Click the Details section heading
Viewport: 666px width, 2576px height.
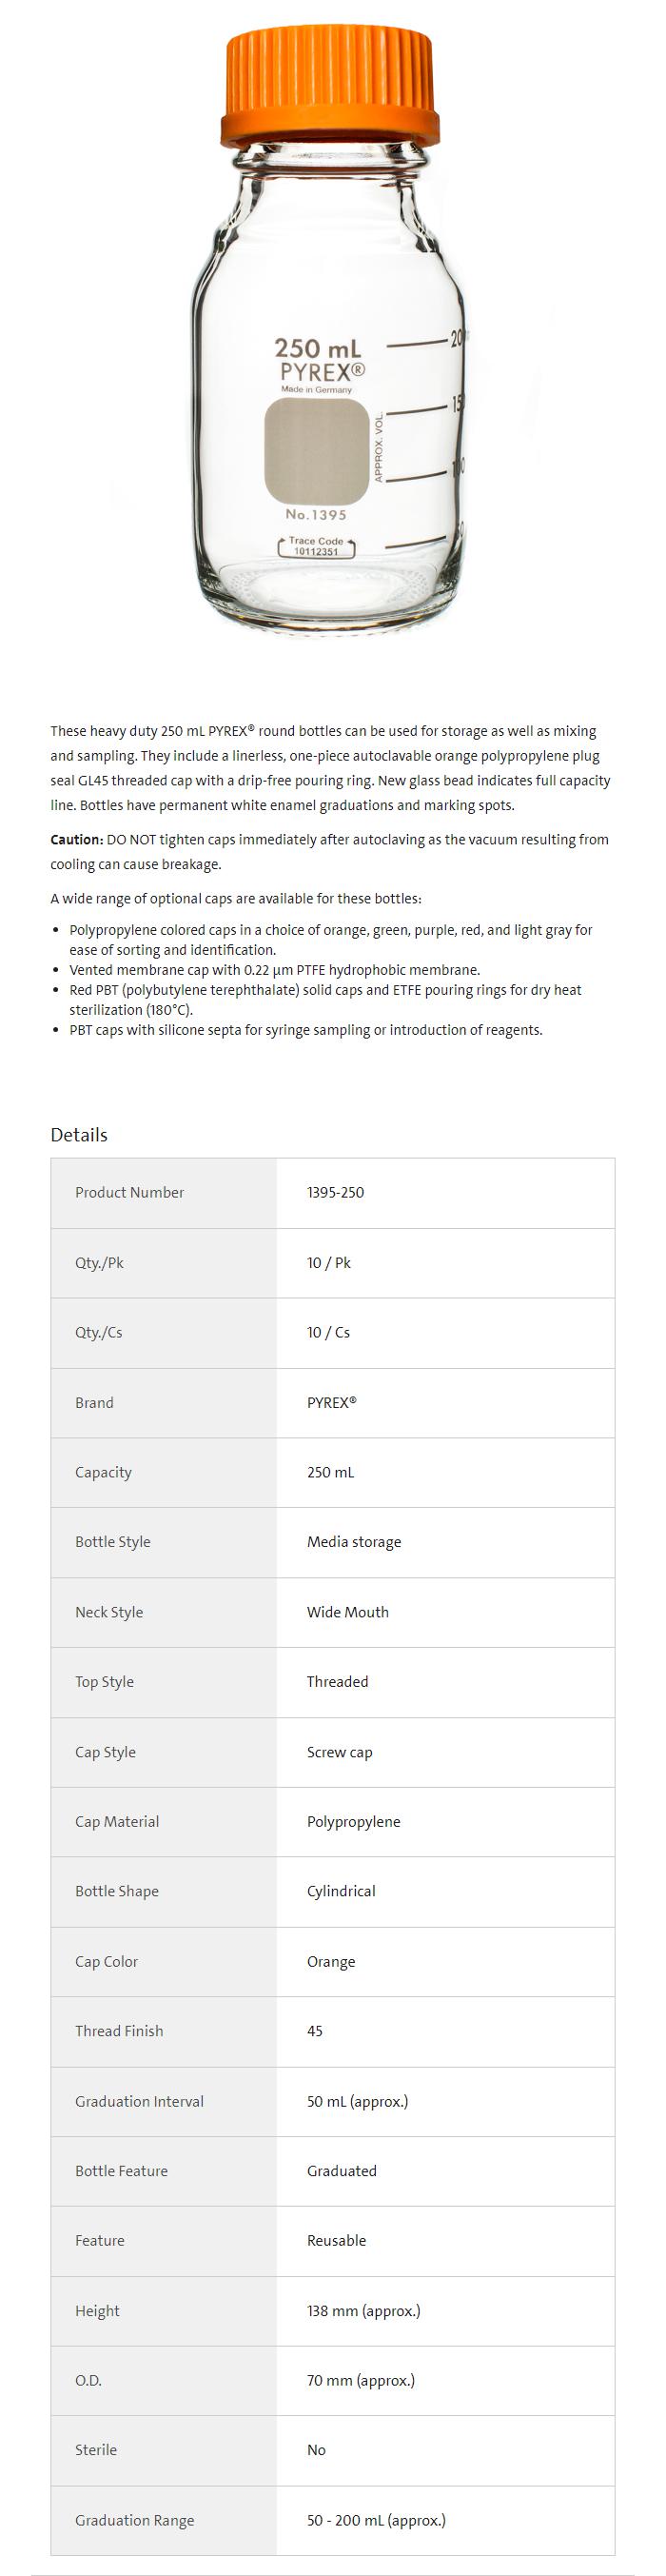click(79, 1134)
